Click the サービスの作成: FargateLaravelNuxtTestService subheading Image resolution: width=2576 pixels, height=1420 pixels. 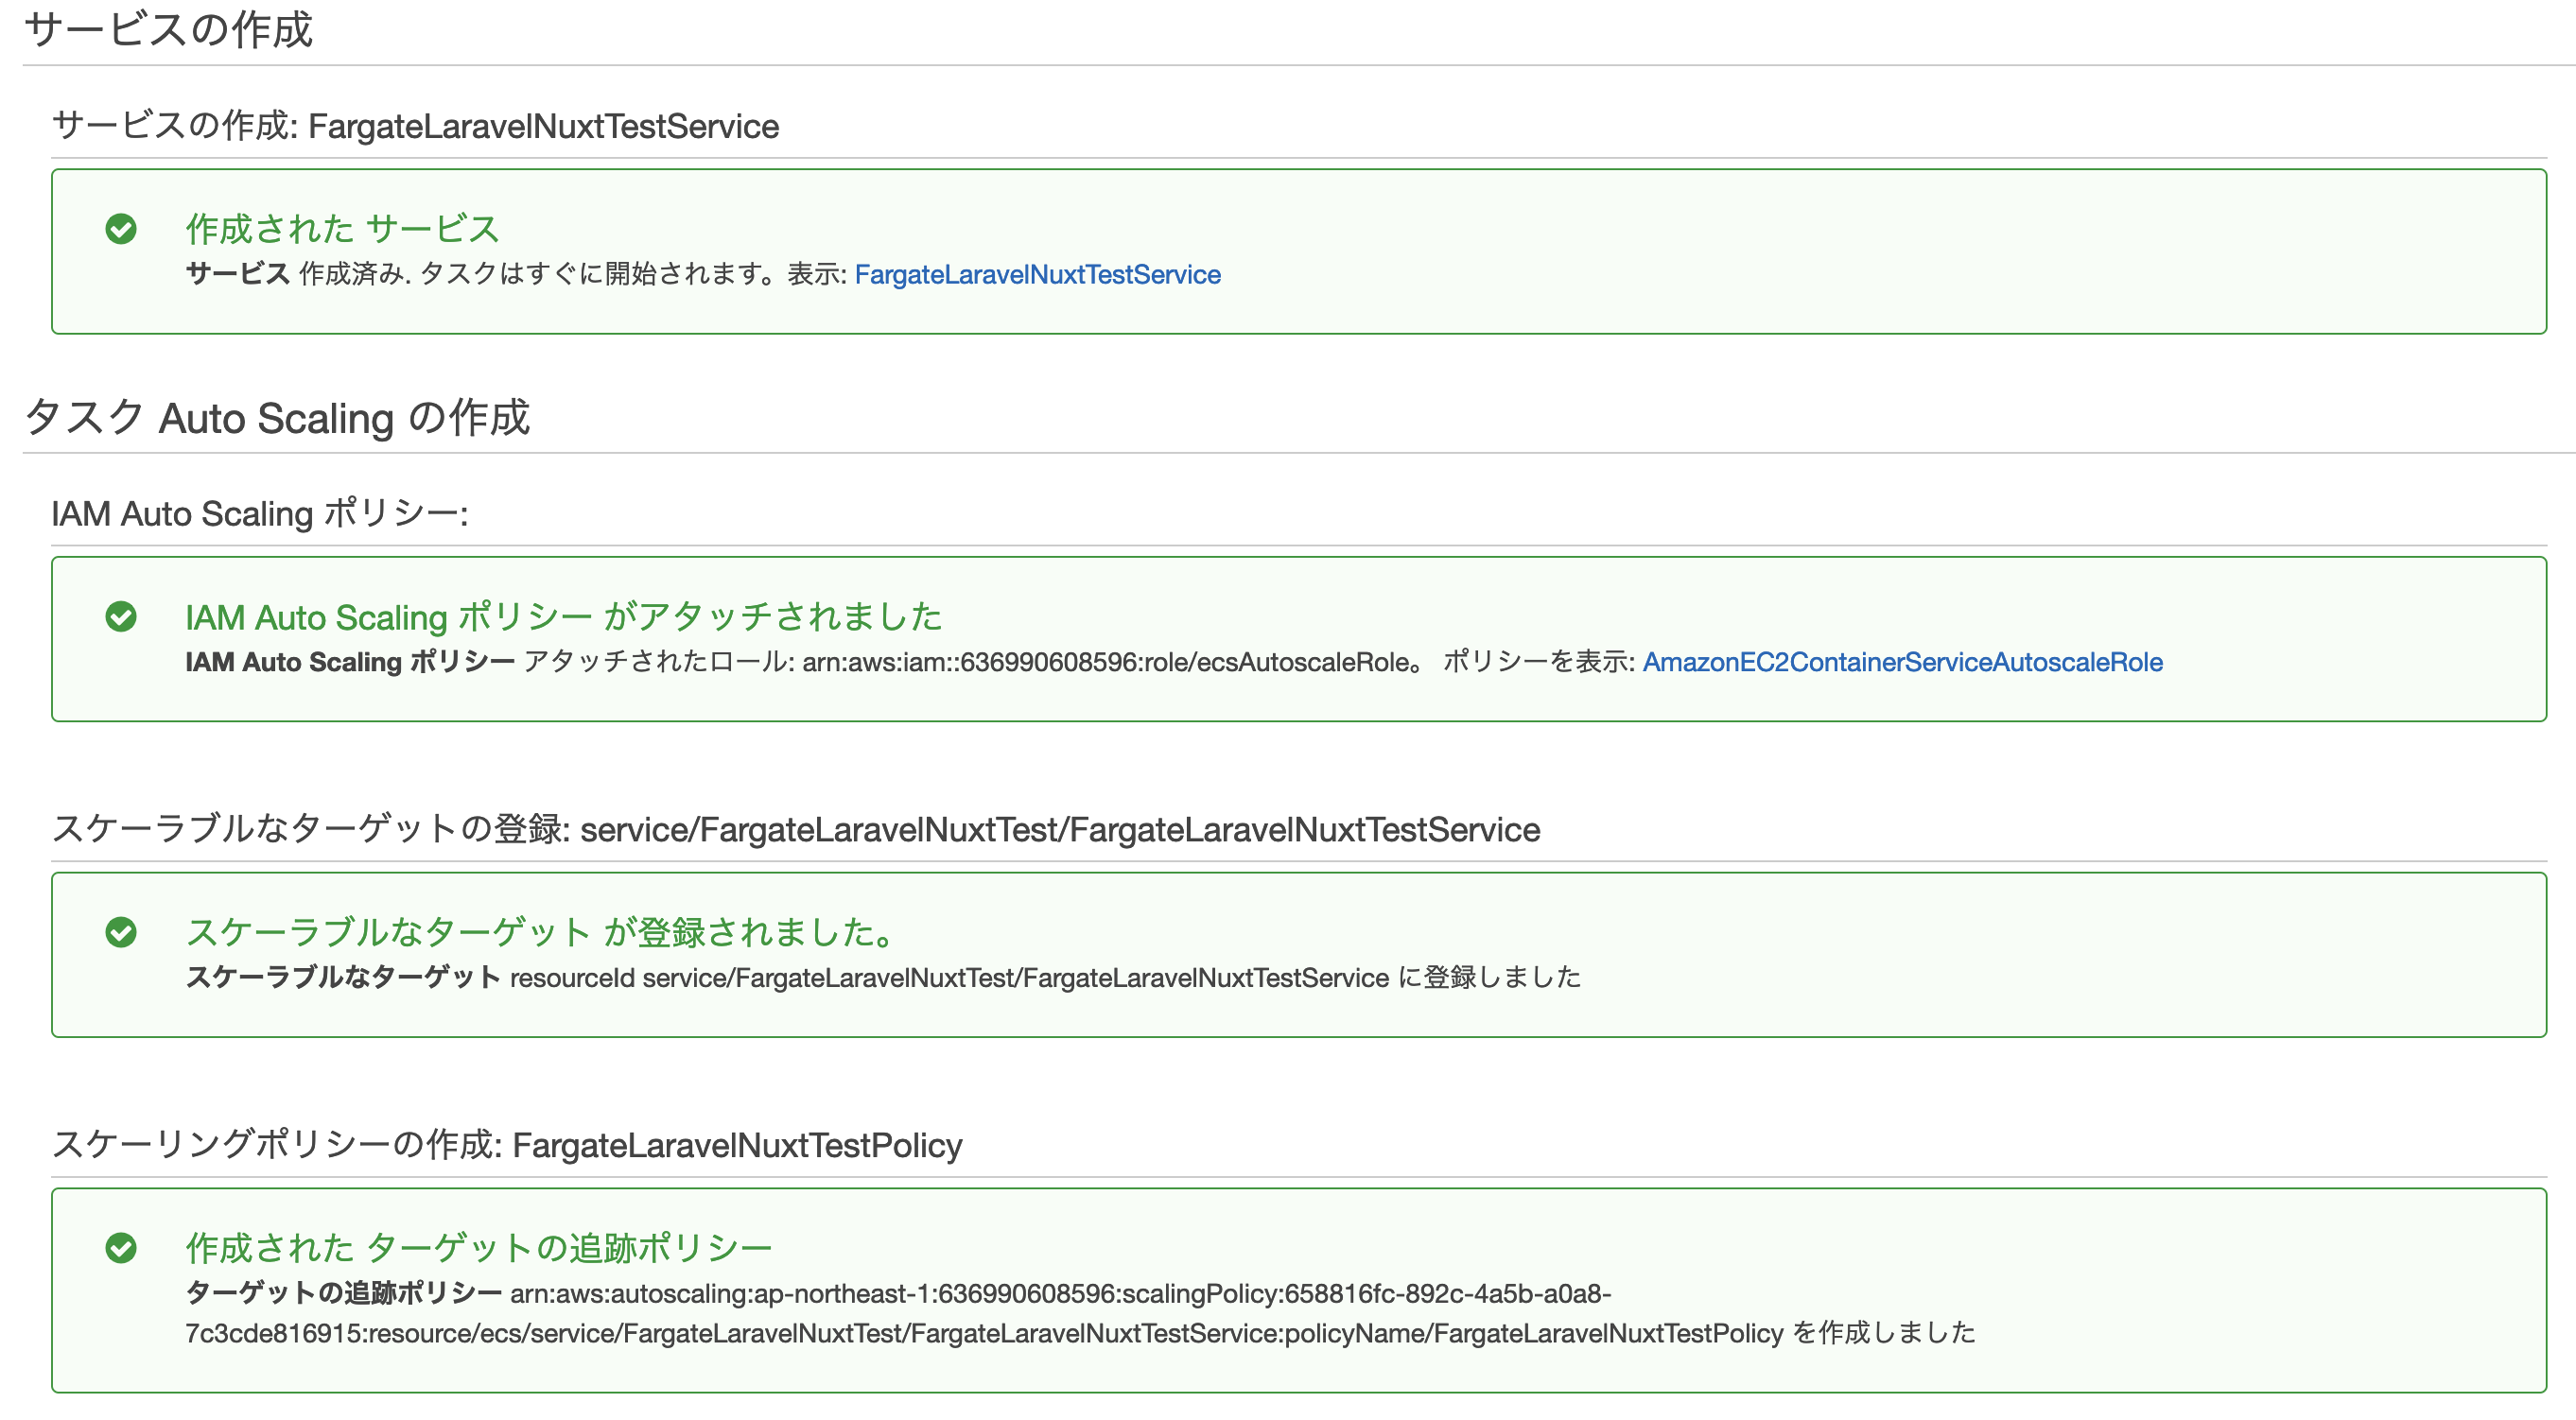[415, 127]
